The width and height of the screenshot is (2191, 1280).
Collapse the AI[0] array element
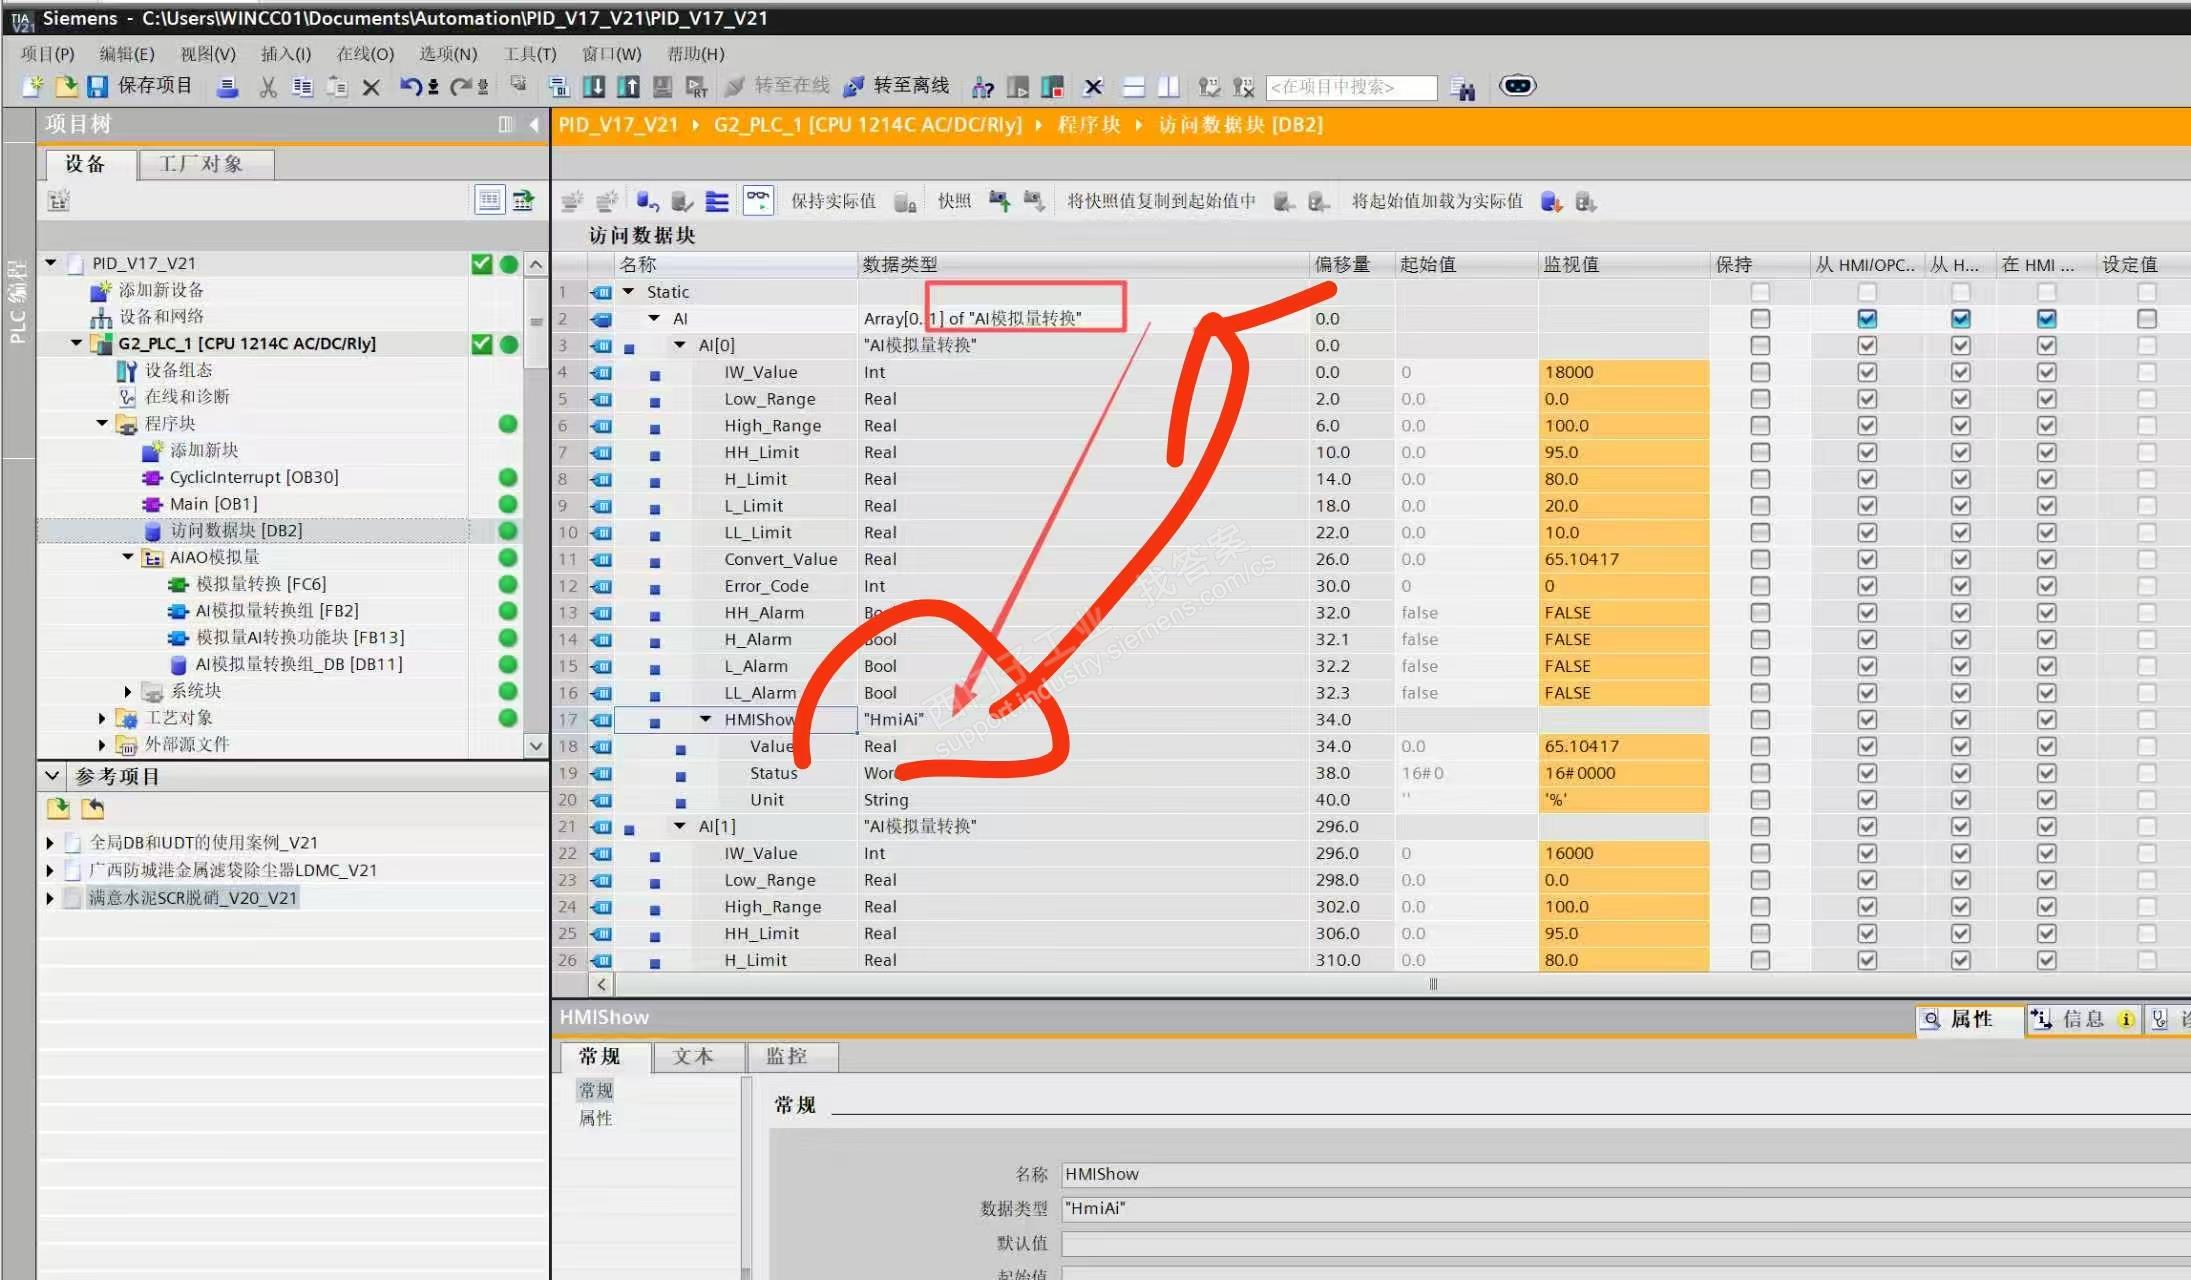pyautogui.click(x=680, y=345)
